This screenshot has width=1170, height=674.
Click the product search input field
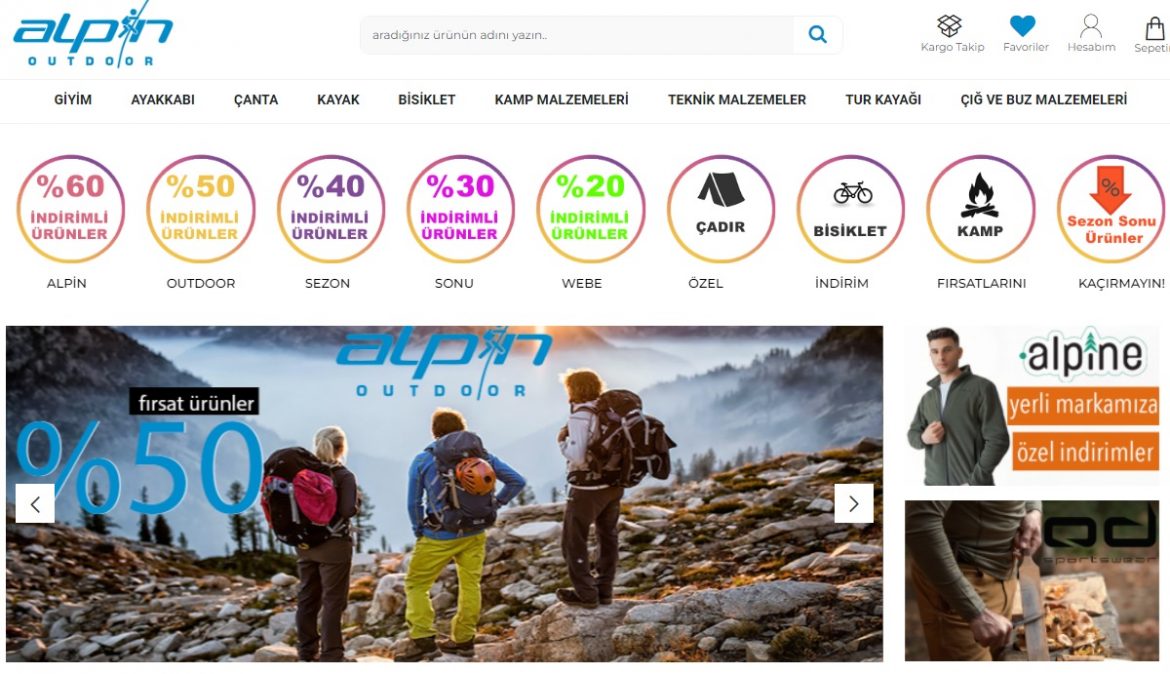click(576, 34)
